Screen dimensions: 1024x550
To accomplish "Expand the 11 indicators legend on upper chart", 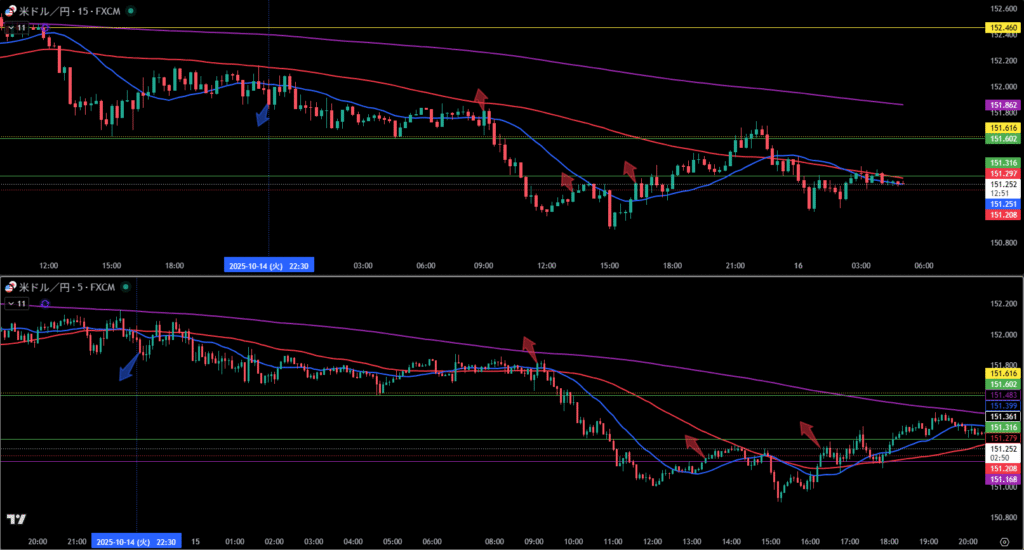I will click(16, 27).
